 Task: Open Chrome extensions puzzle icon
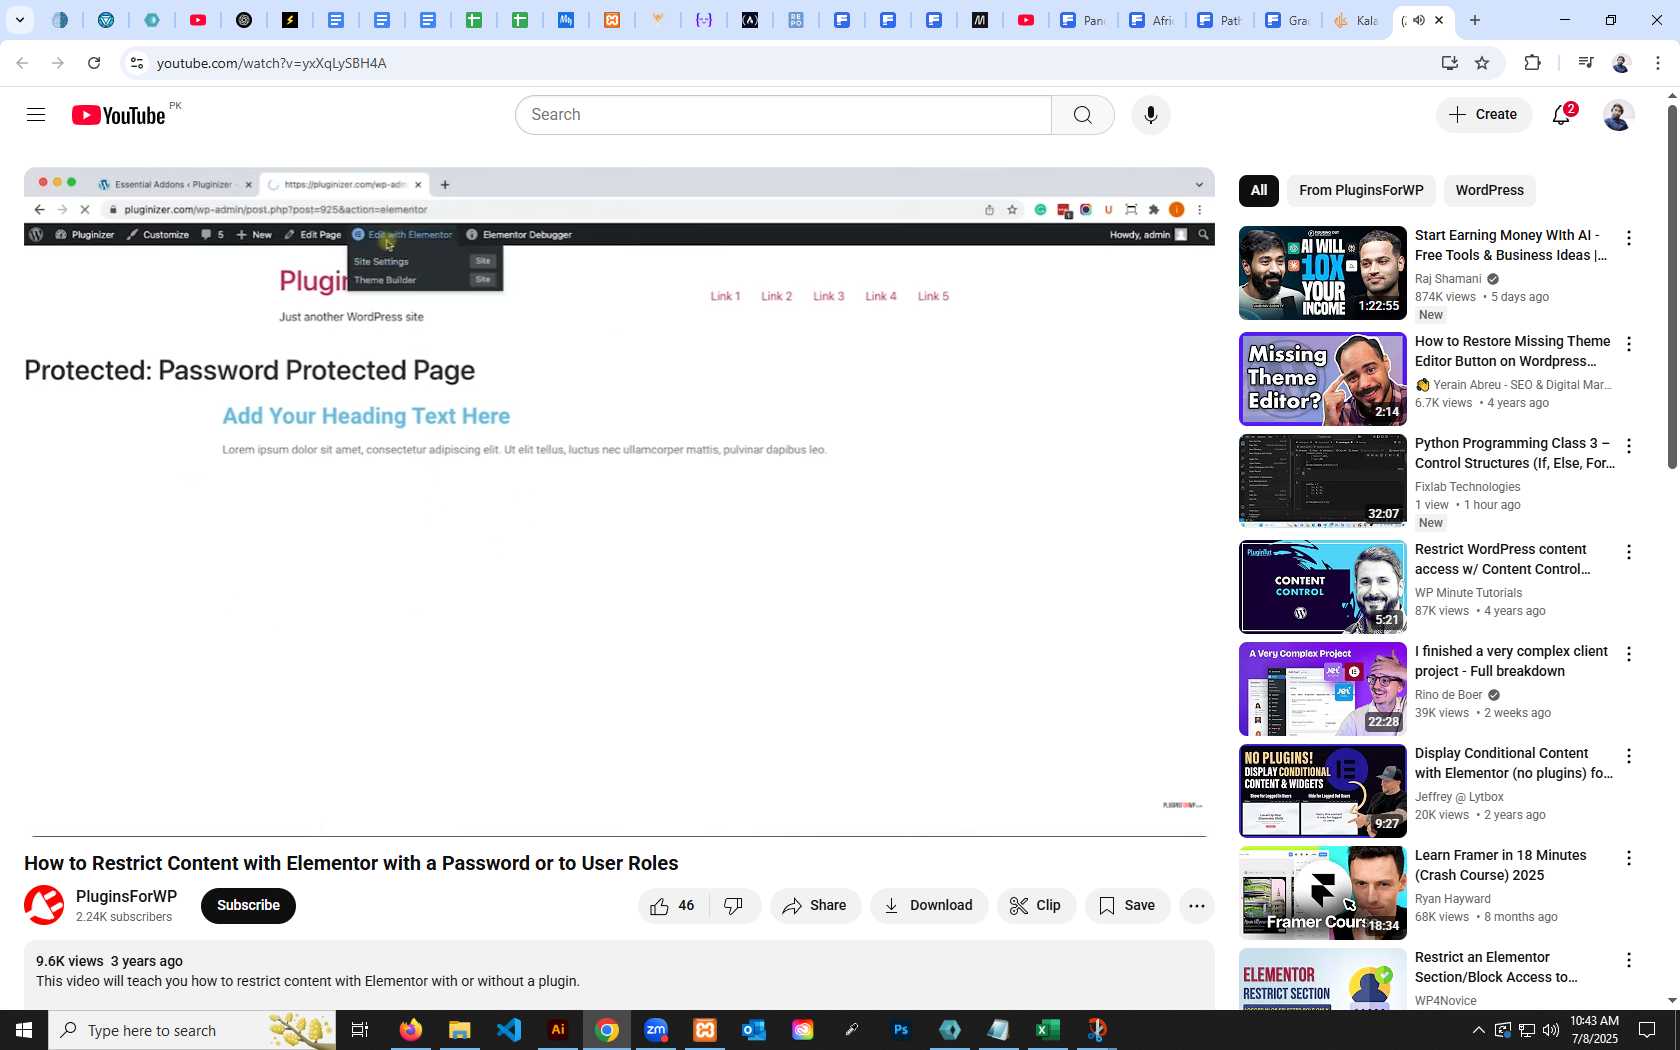[x=1532, y=63]
